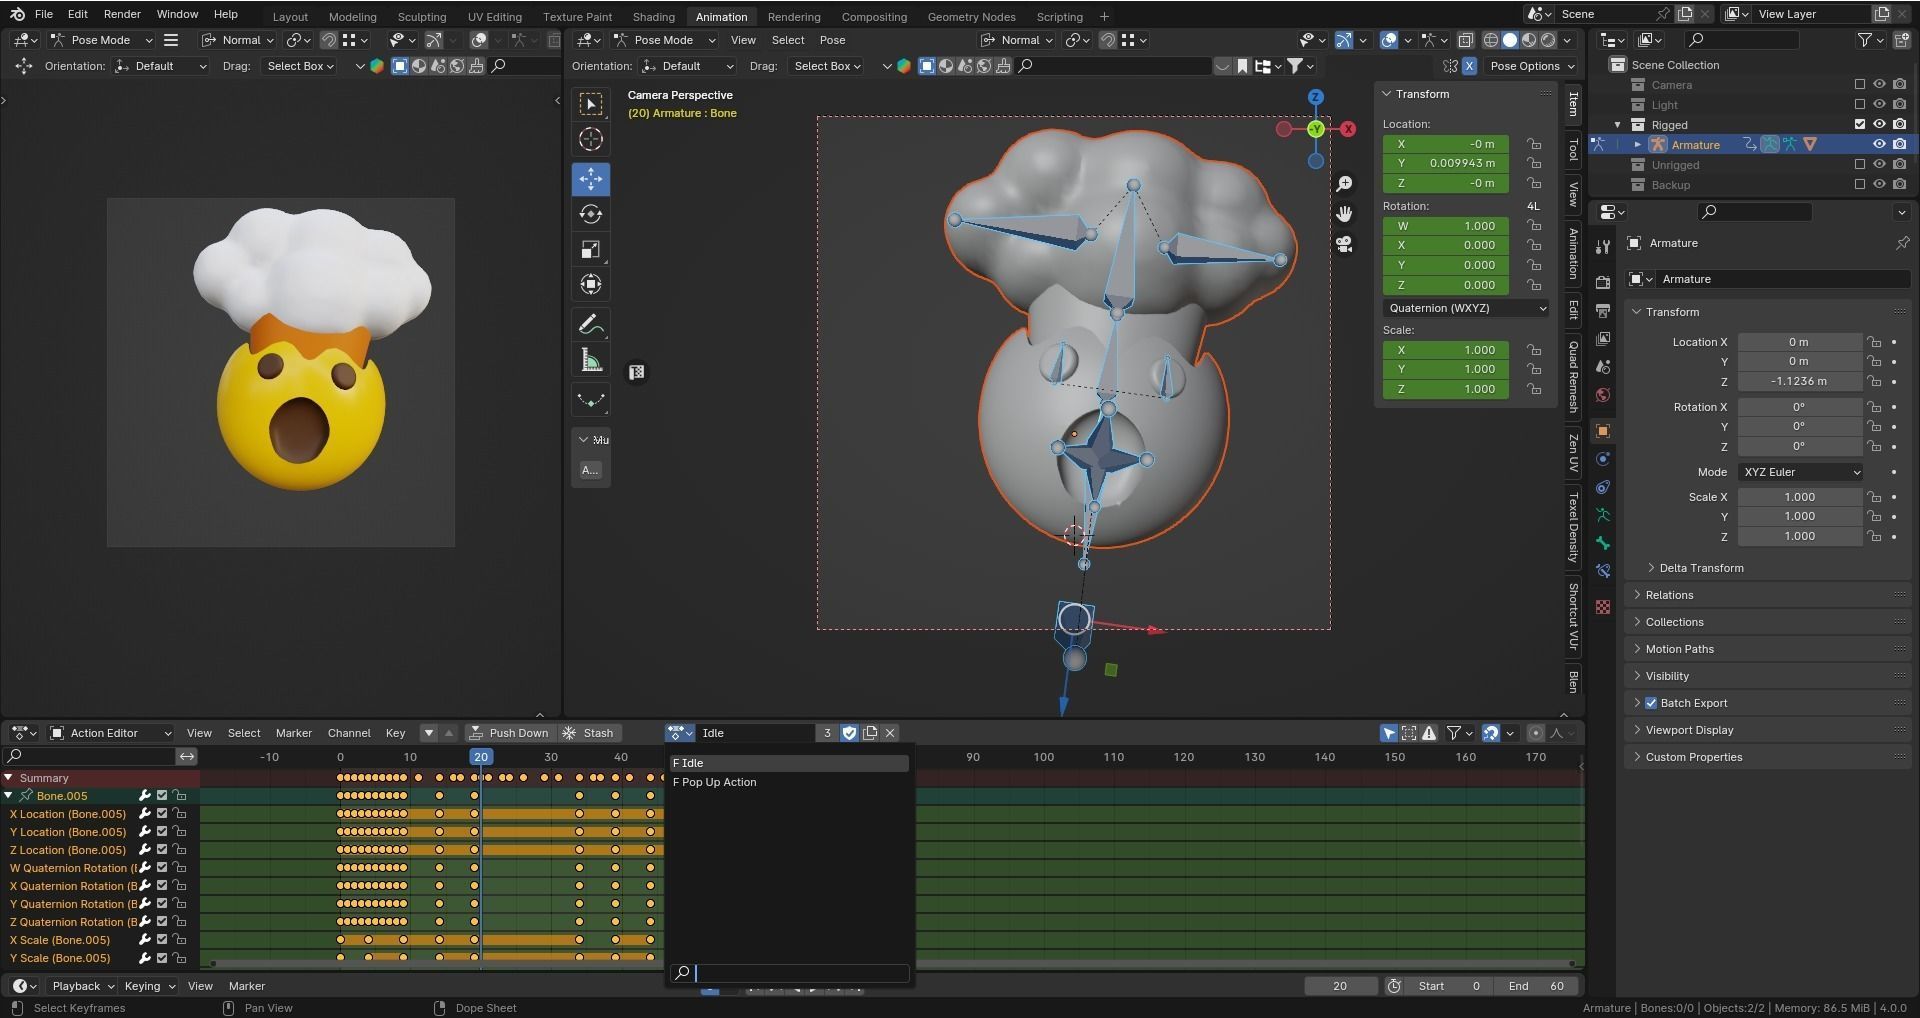Toggle Only Show Selected in Action Editor
1920x1018 pixels.
coord(1389,733)
